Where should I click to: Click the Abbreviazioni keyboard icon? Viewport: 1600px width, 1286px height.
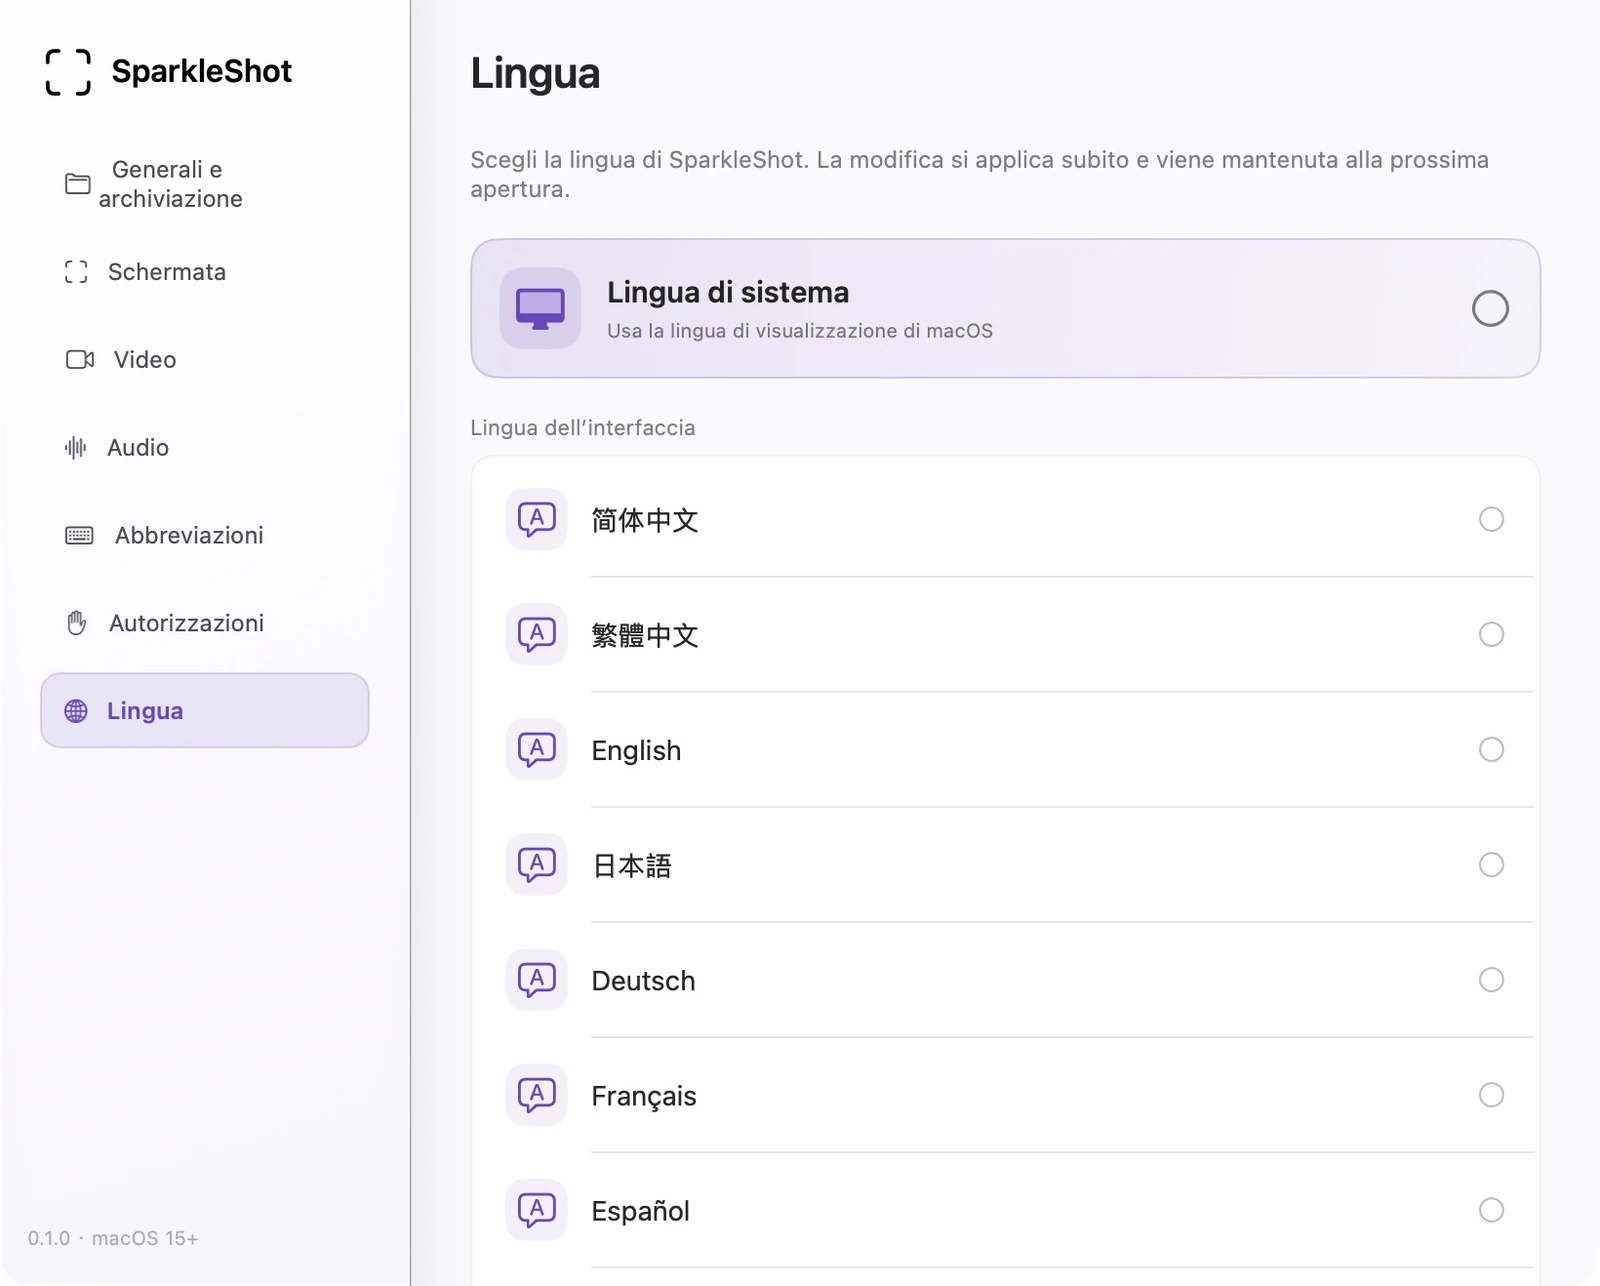[x=79, y=535]
